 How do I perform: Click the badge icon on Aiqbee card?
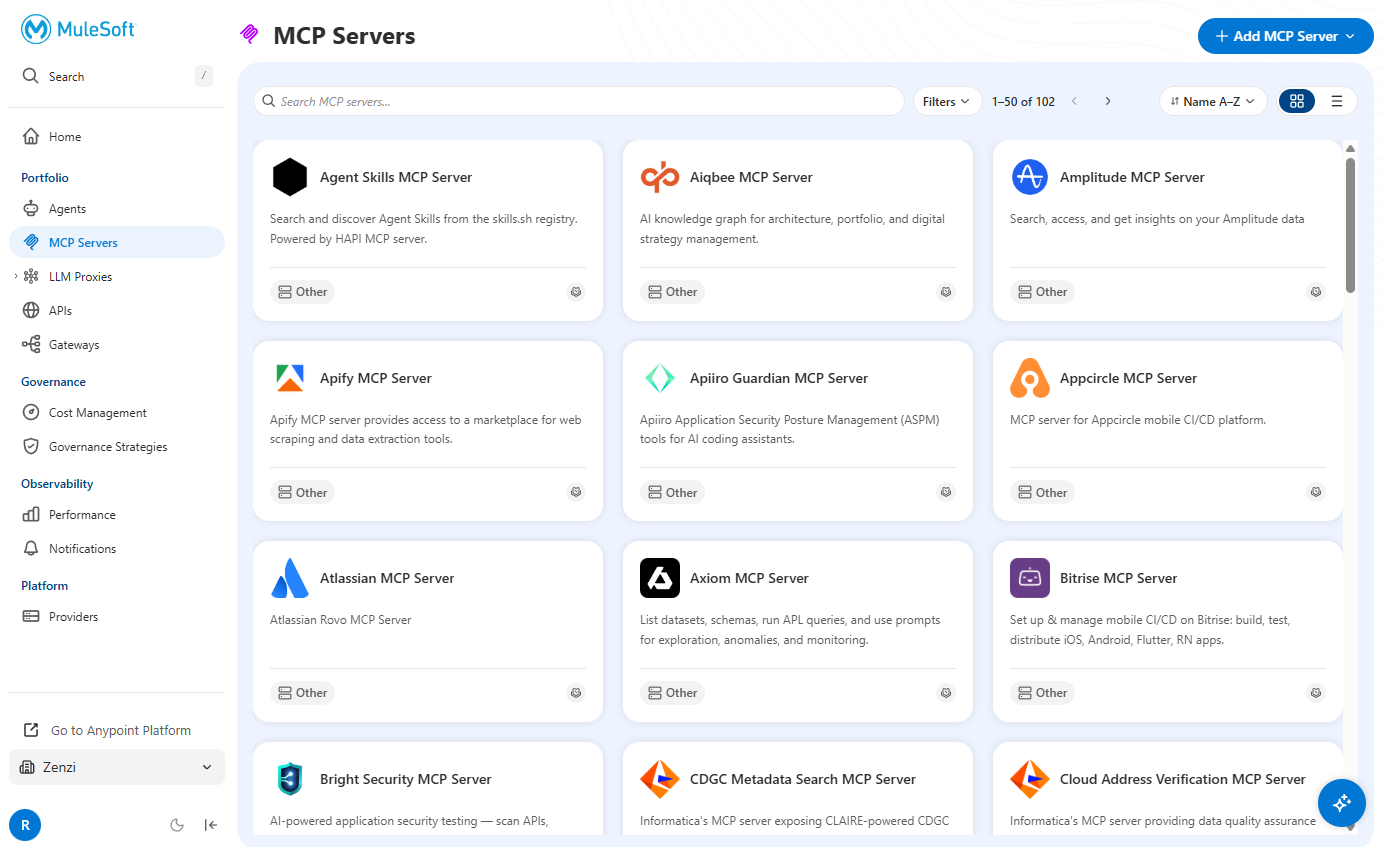point(946,292)
